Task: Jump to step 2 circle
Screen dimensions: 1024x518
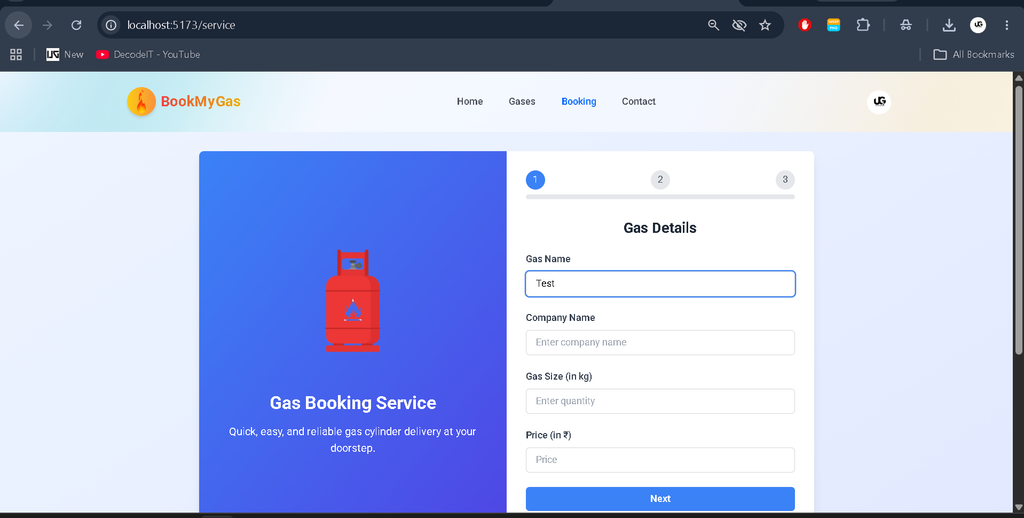Action: 660,180
